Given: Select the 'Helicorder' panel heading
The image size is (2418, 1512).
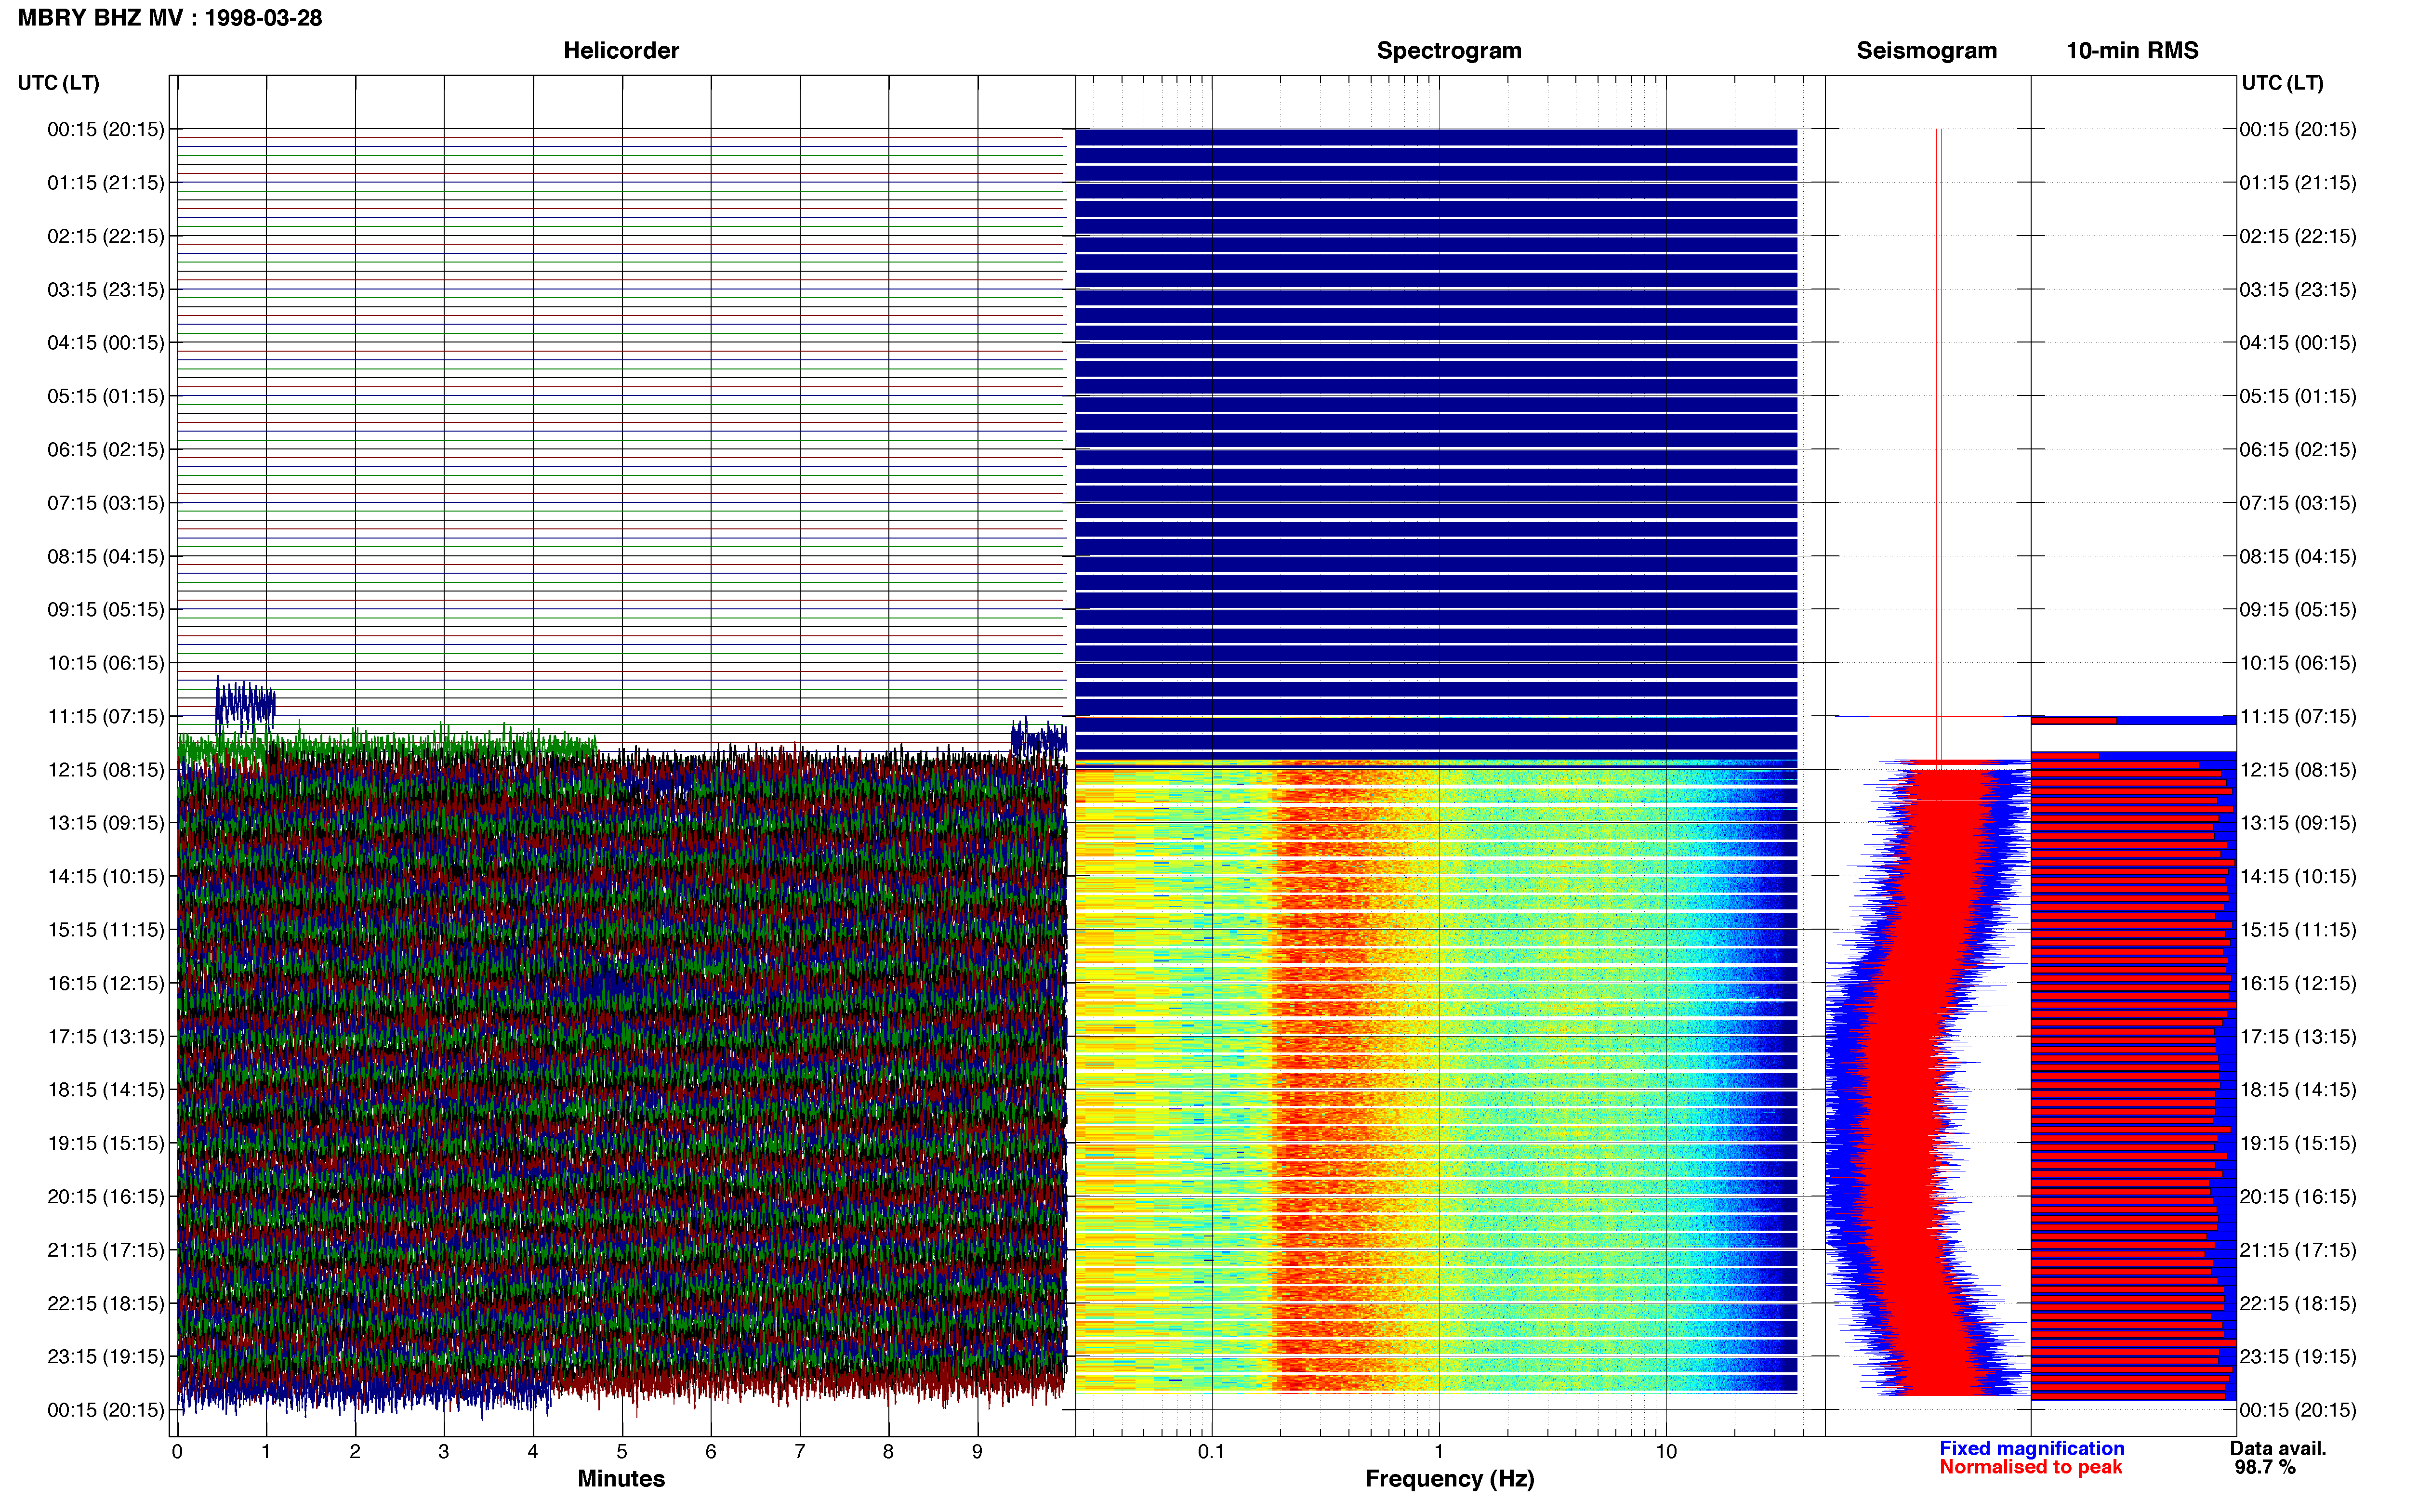Looking at the screenshot, I should pos(621,50).
